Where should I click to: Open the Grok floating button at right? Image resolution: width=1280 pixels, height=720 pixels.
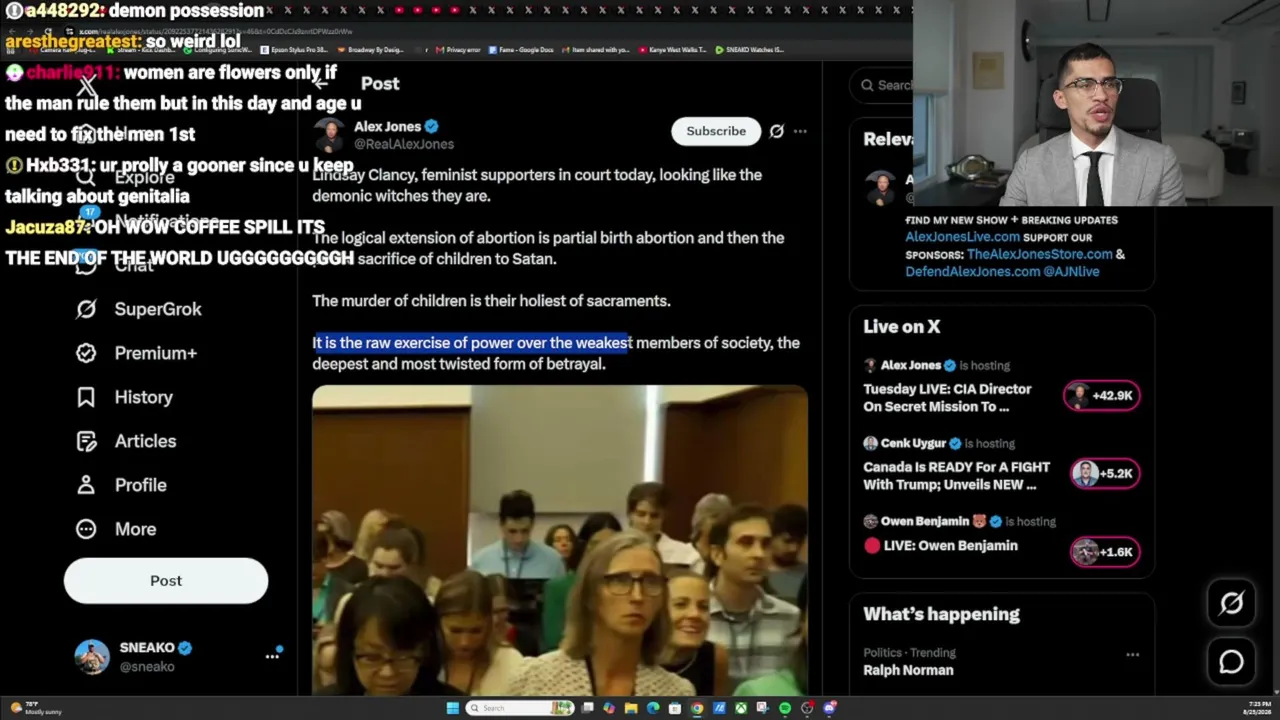click(1231, 603)
